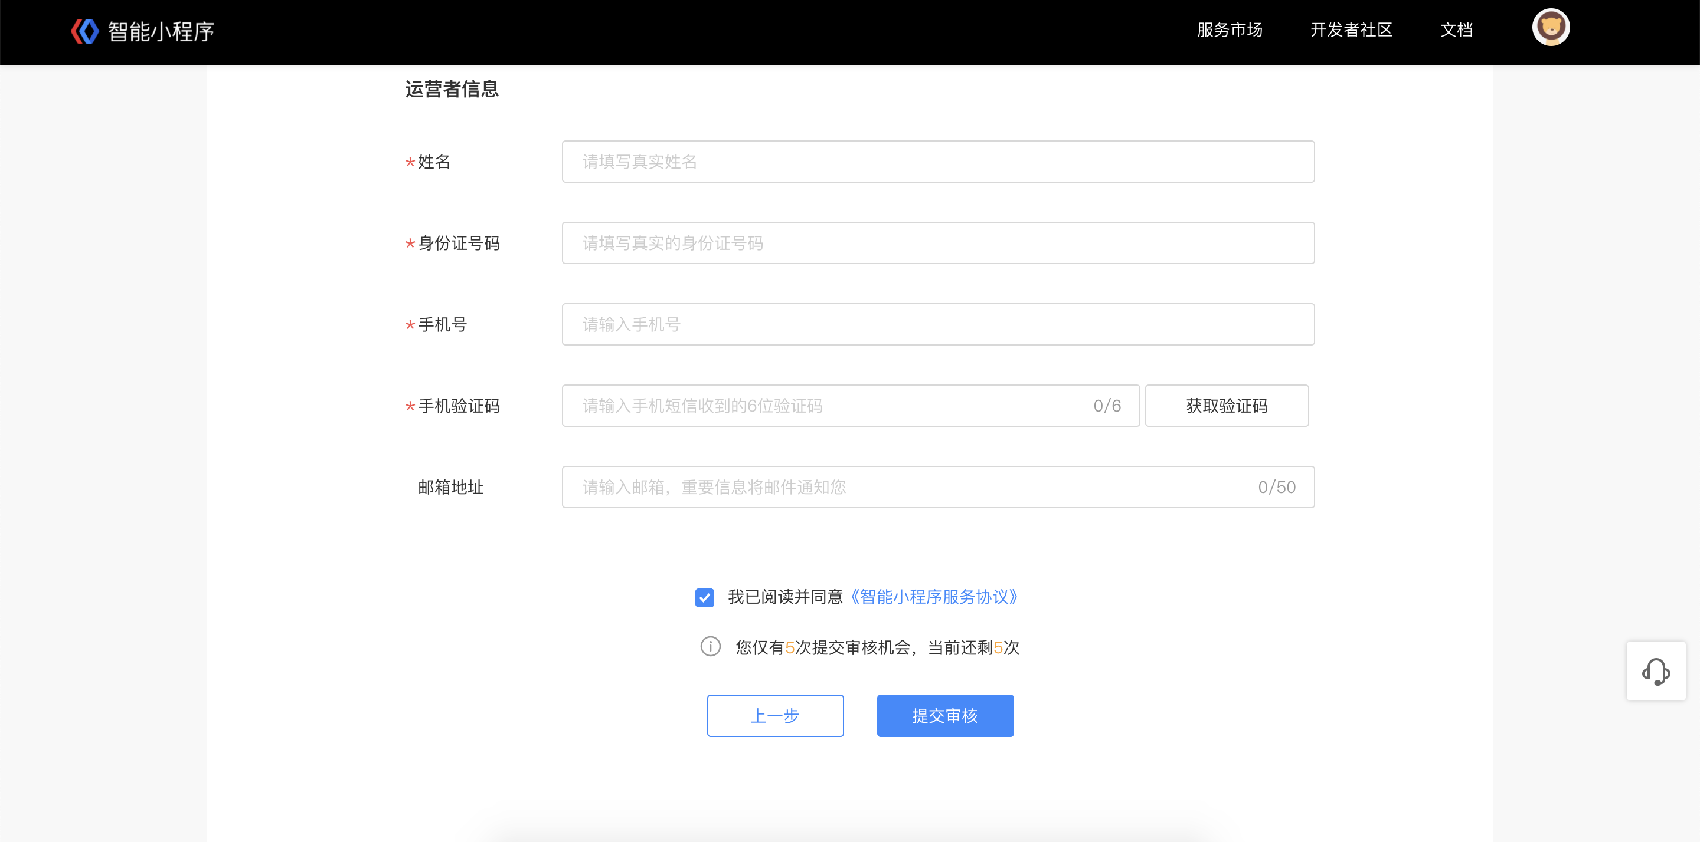Screen dimensions: 1700x842
Task: Click the 我已阅读并同意 agreement label text
Action: tap(785, 597)
